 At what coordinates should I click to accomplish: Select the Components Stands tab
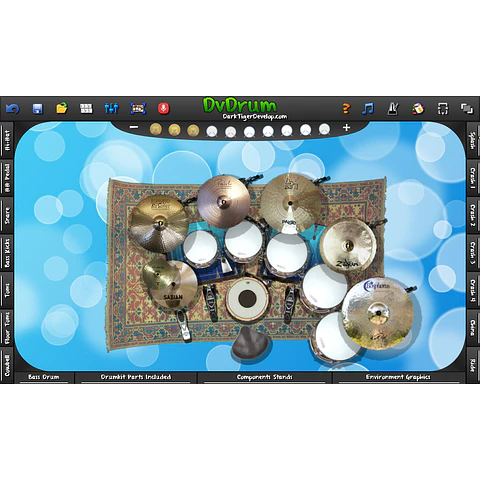coord(265,377)
